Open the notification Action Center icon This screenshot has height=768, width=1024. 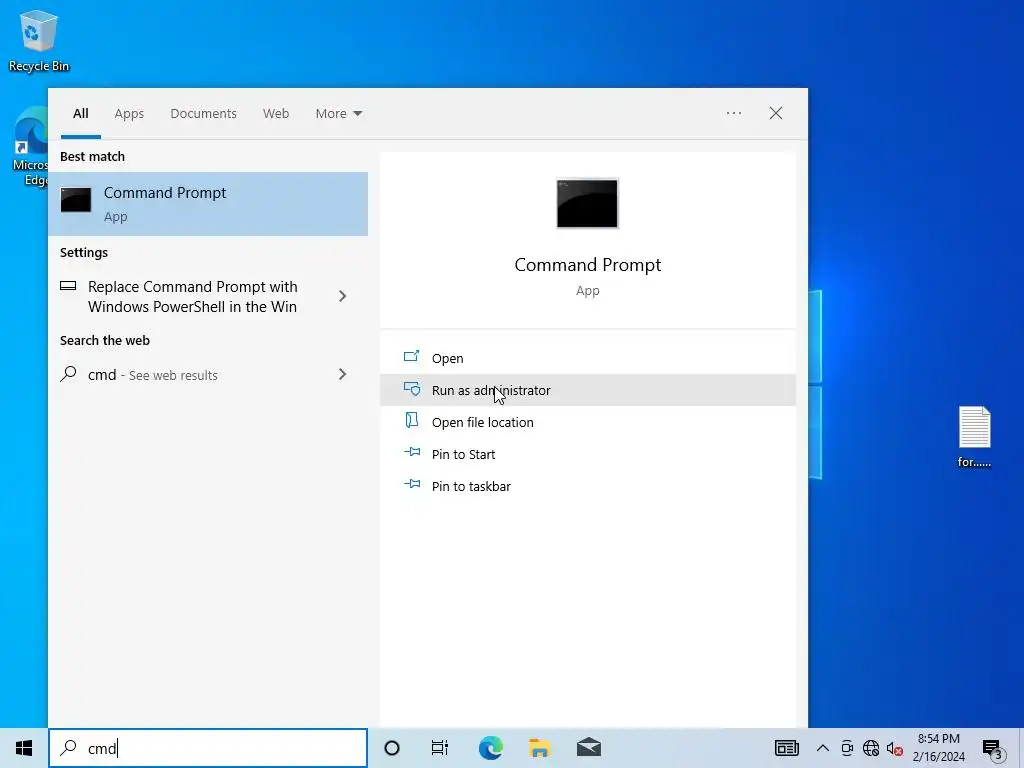pos(992,750)
